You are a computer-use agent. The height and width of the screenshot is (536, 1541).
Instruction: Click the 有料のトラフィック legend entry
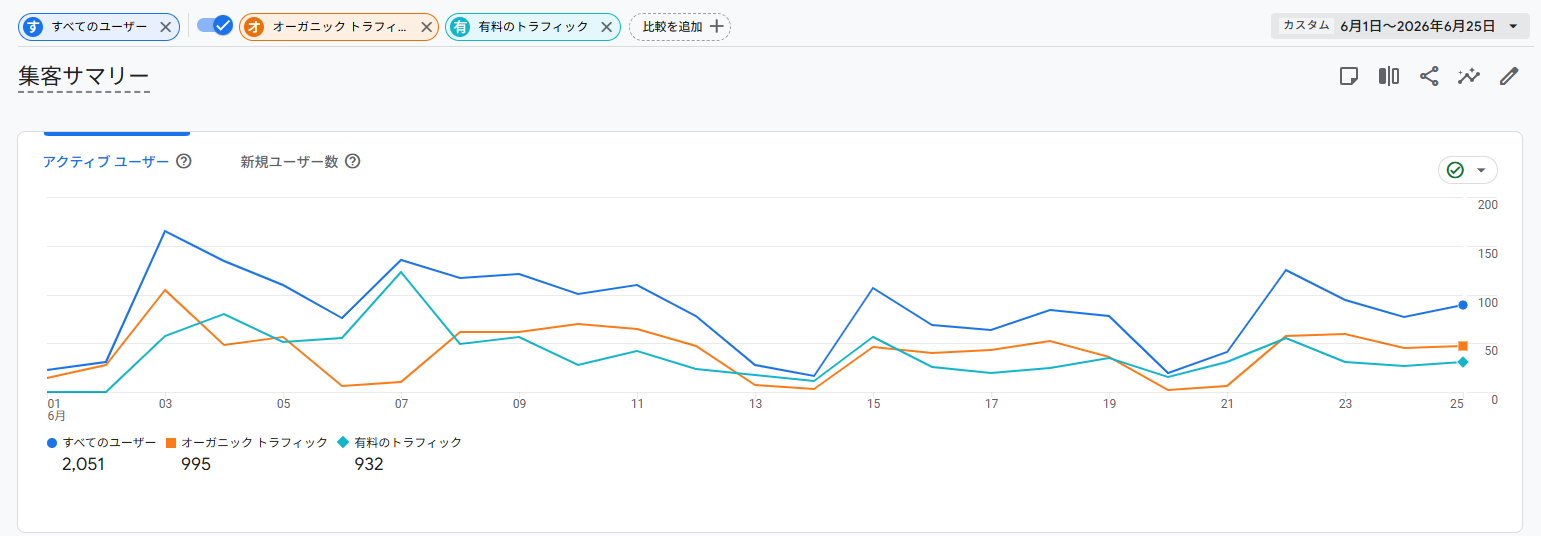(400, 442)
